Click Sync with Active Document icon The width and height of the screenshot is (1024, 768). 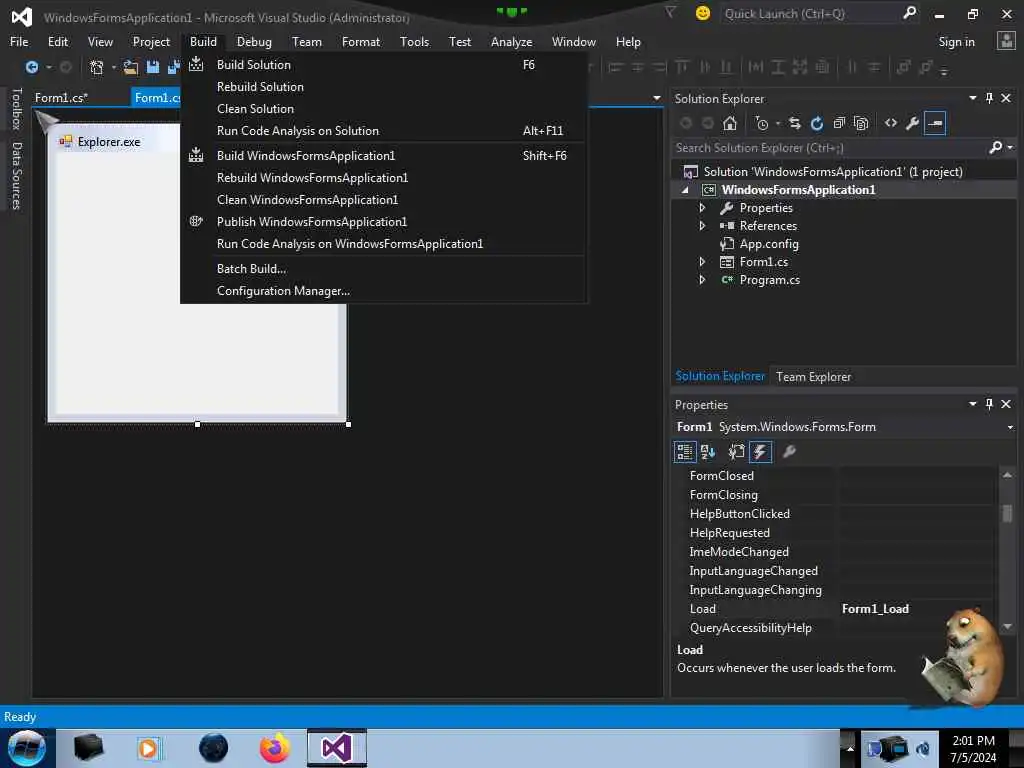(795, 123)
